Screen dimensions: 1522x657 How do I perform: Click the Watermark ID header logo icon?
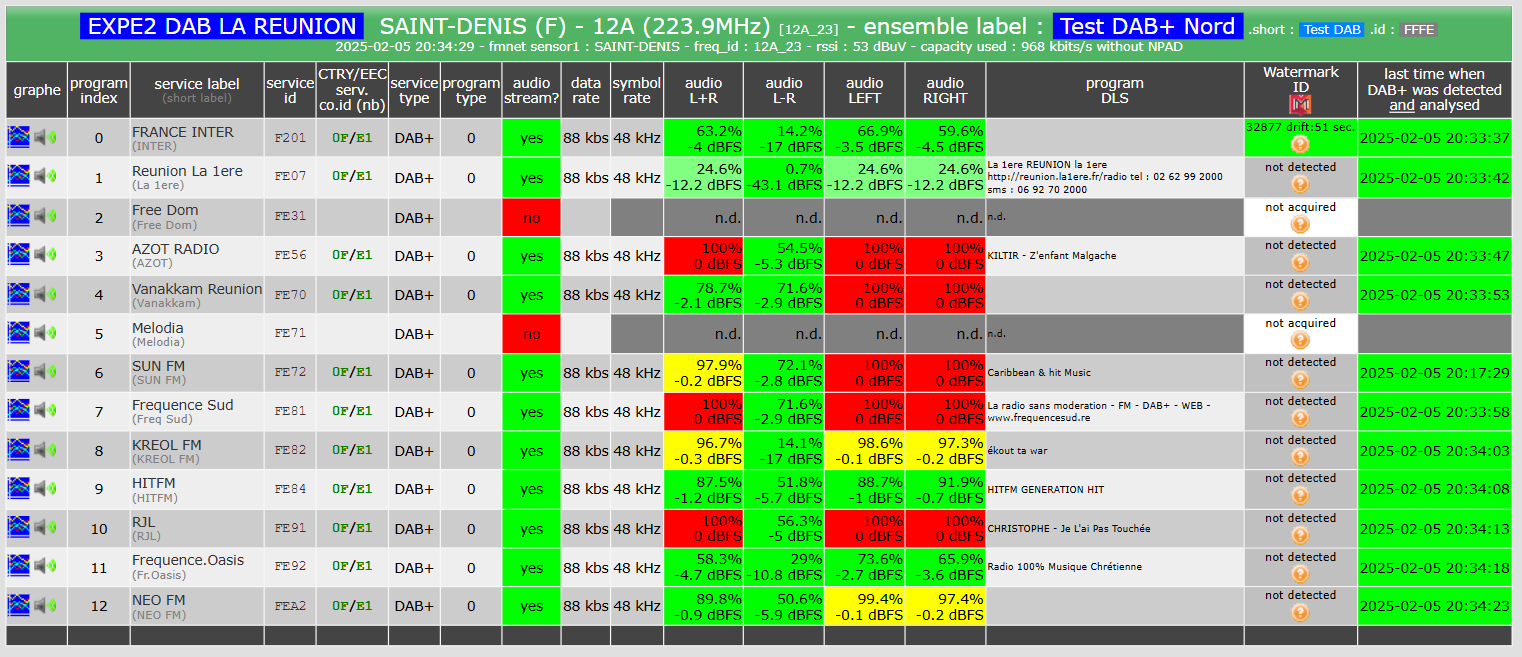[1300, 104]
